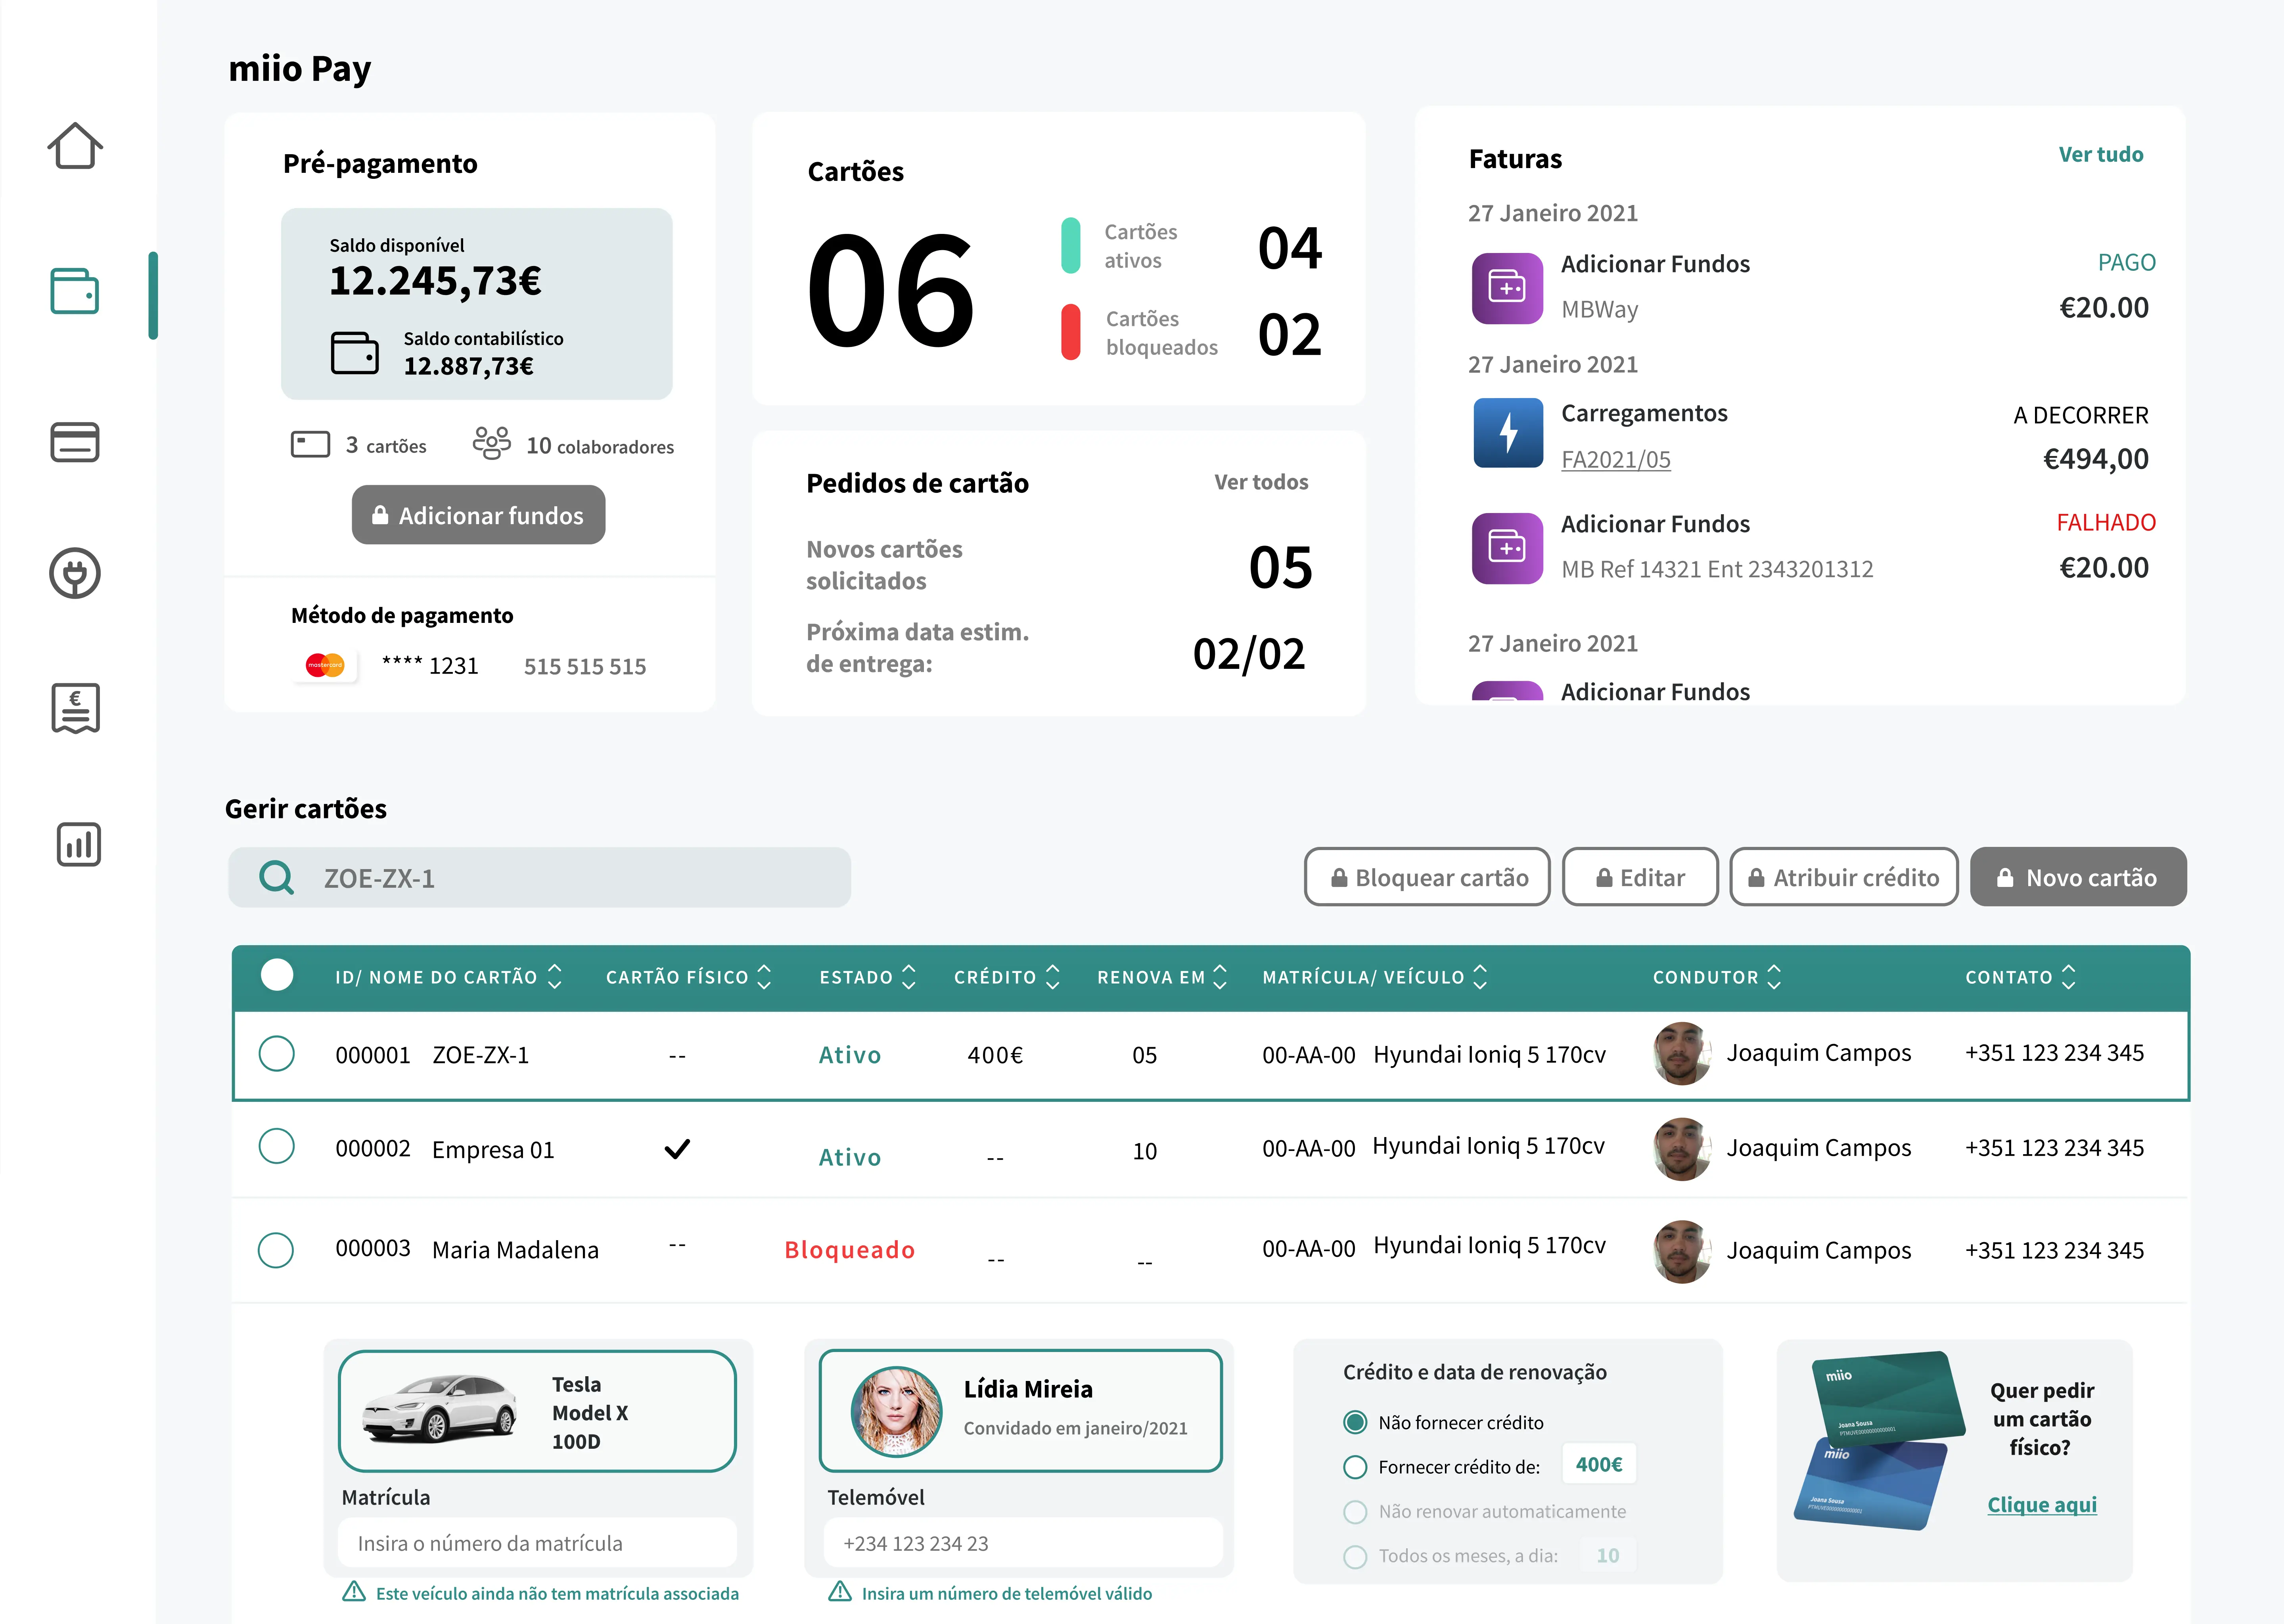The width and height of the screenshot is (2284, 1624).
Task: Click the 400€ credit cell in ZOE-ZX-1 row
Action: pyautogui.click(x=995, y=1055)
